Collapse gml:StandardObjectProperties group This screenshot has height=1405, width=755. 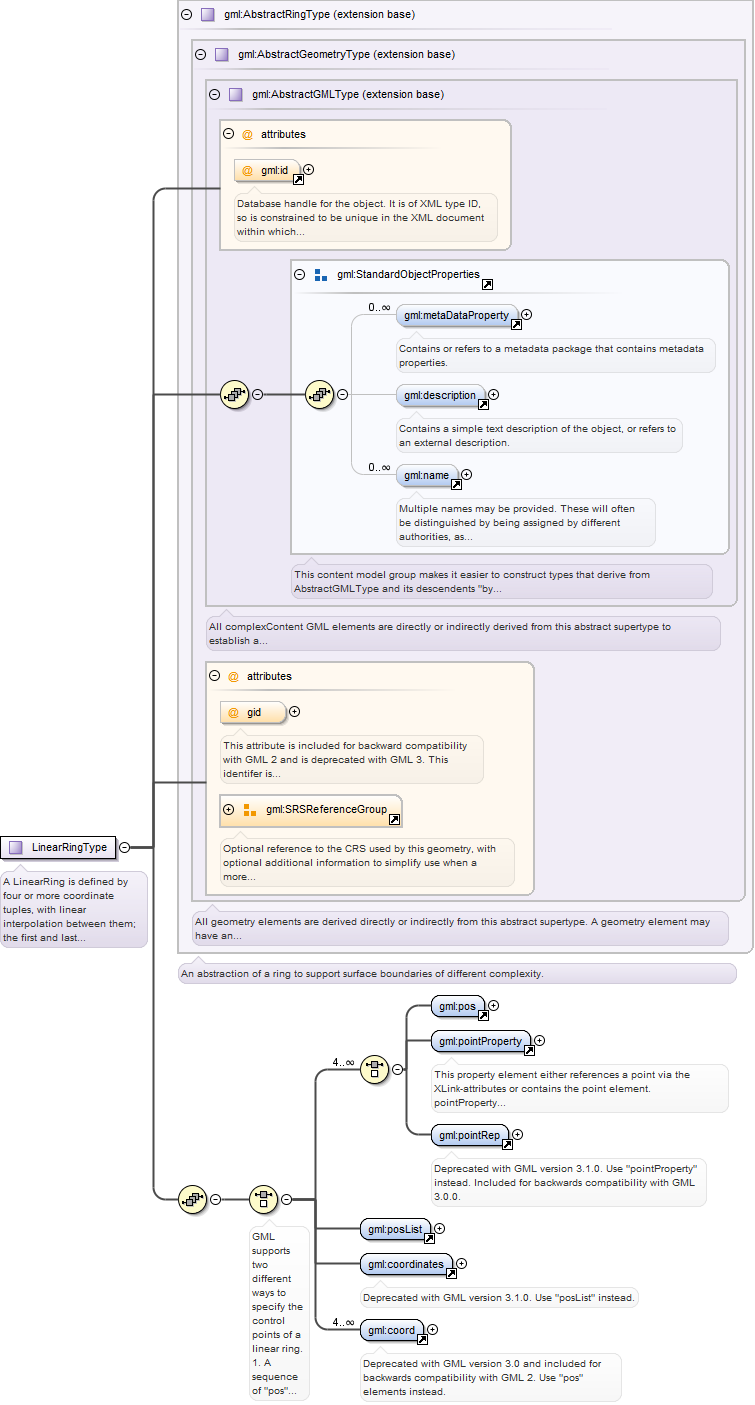click(299, 274)
